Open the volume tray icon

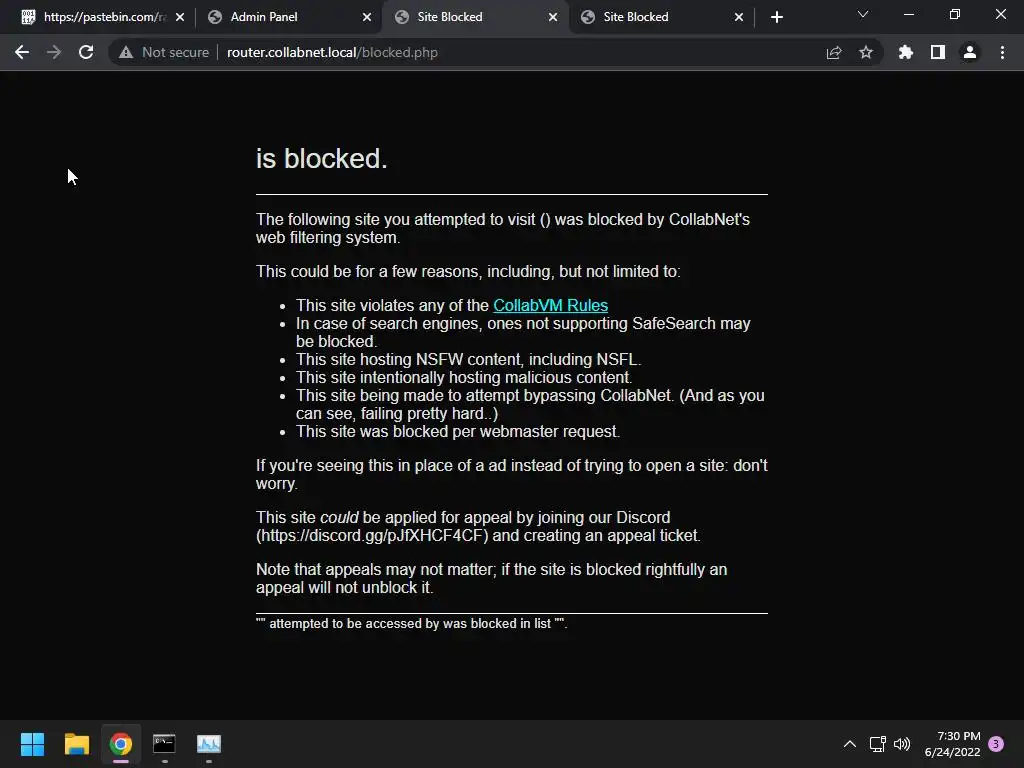902,744
